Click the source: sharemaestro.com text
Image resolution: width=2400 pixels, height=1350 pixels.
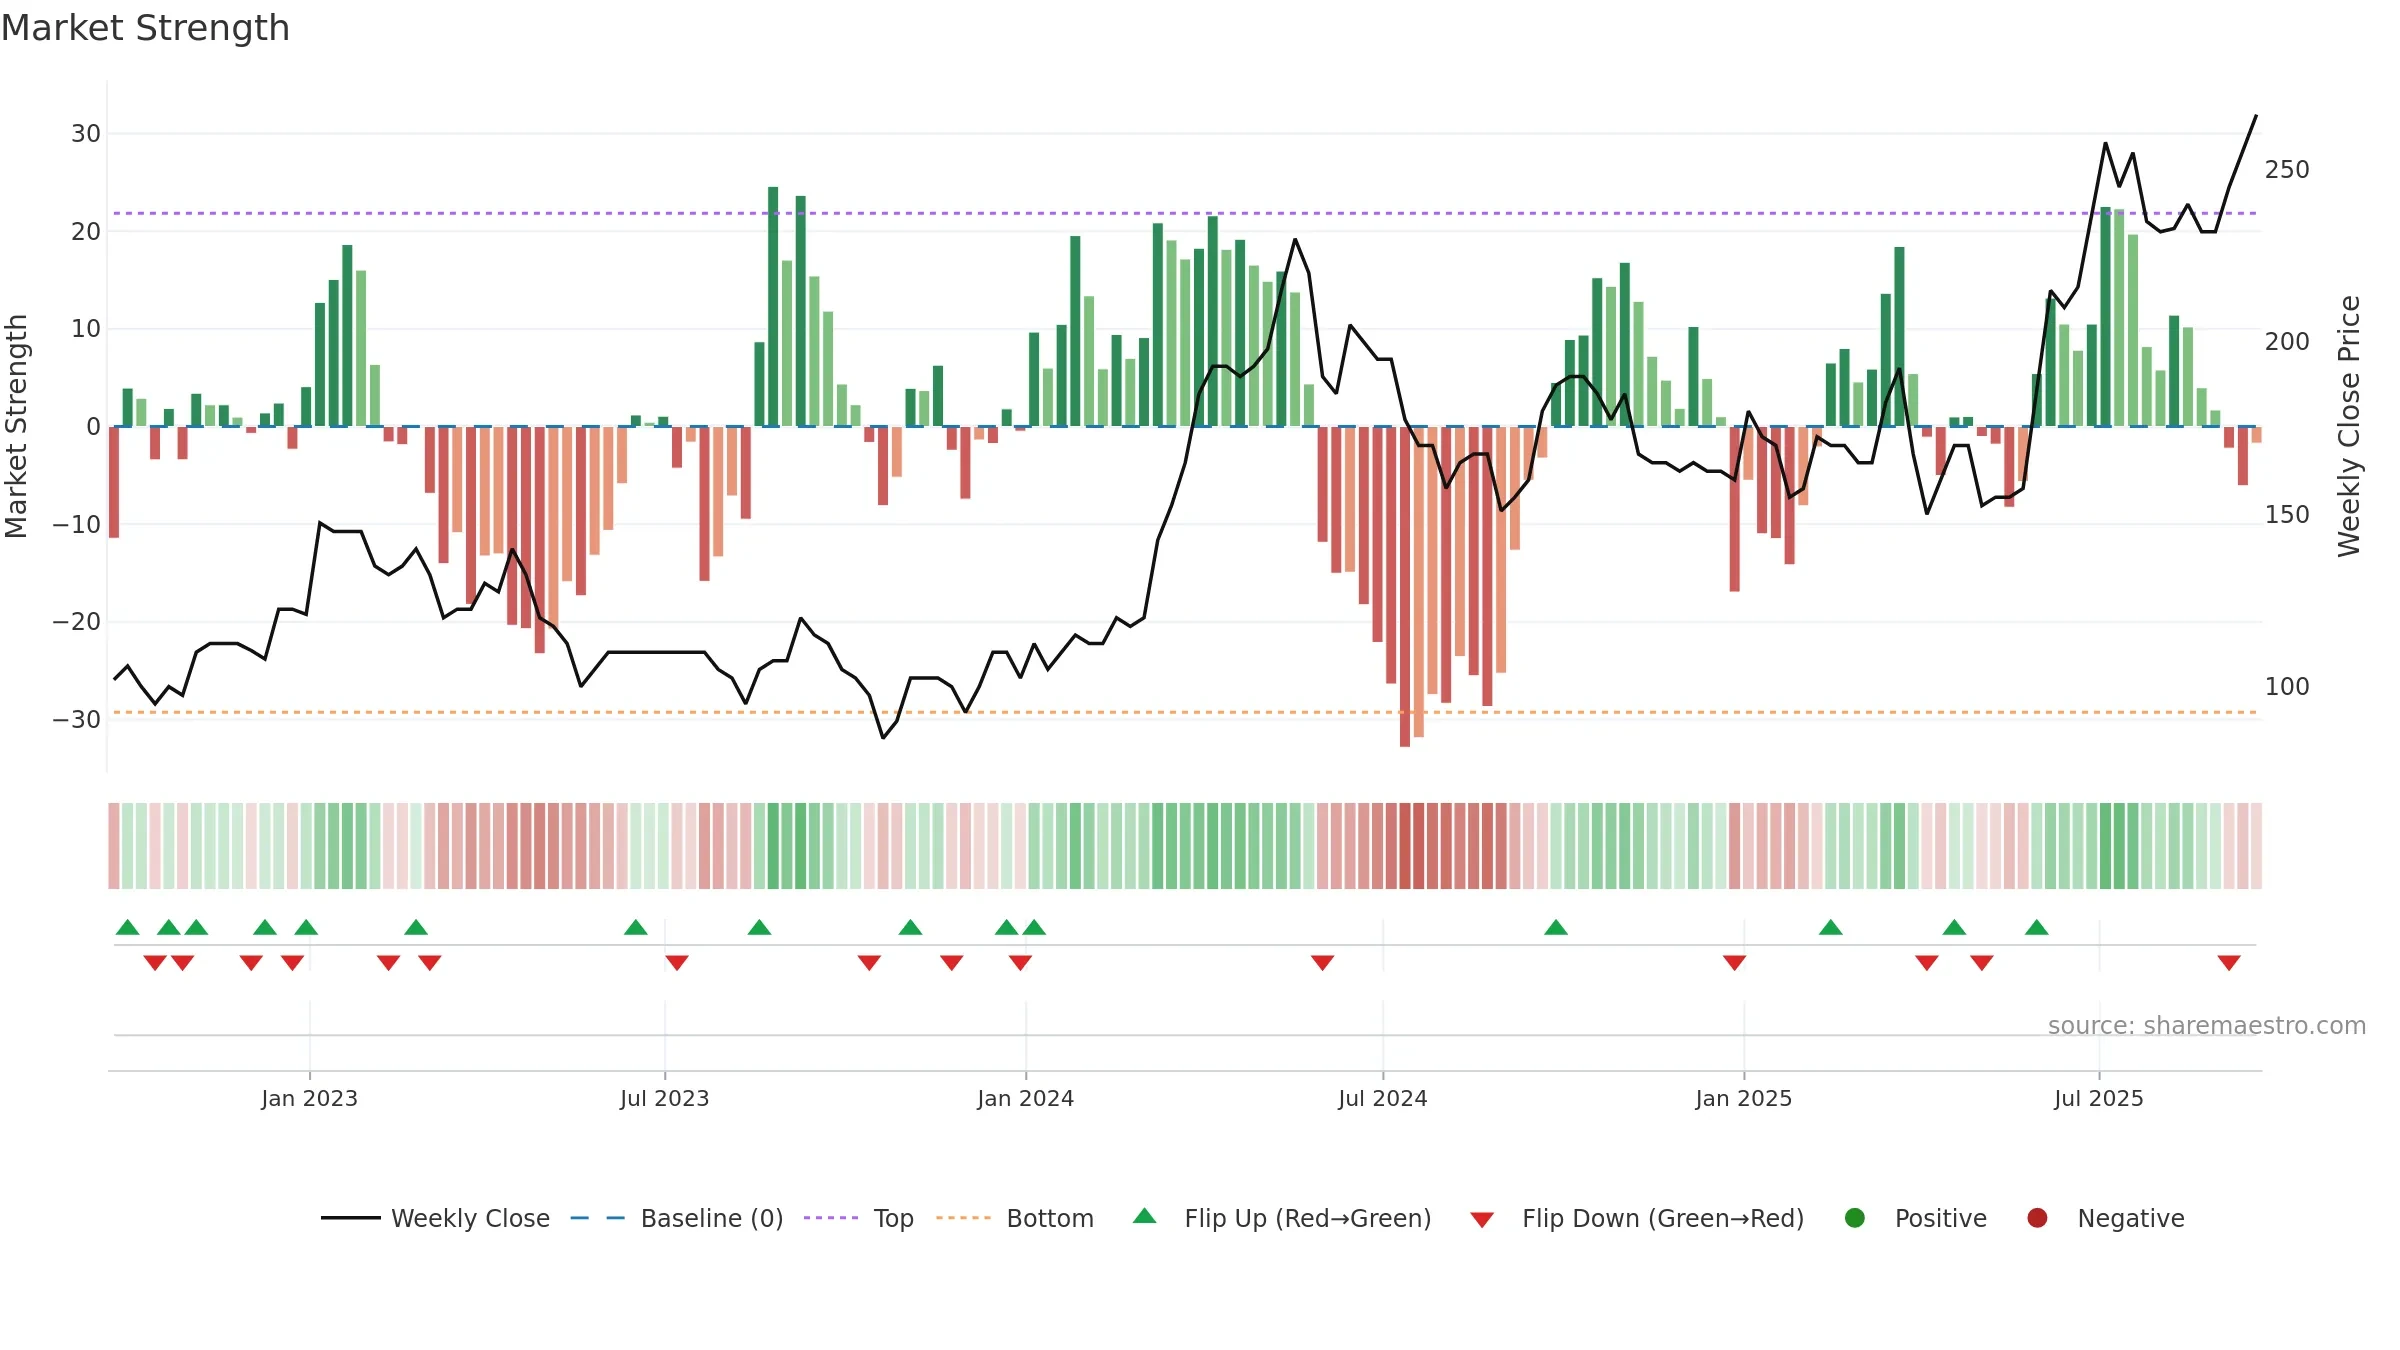(x=2207, y=1026)
